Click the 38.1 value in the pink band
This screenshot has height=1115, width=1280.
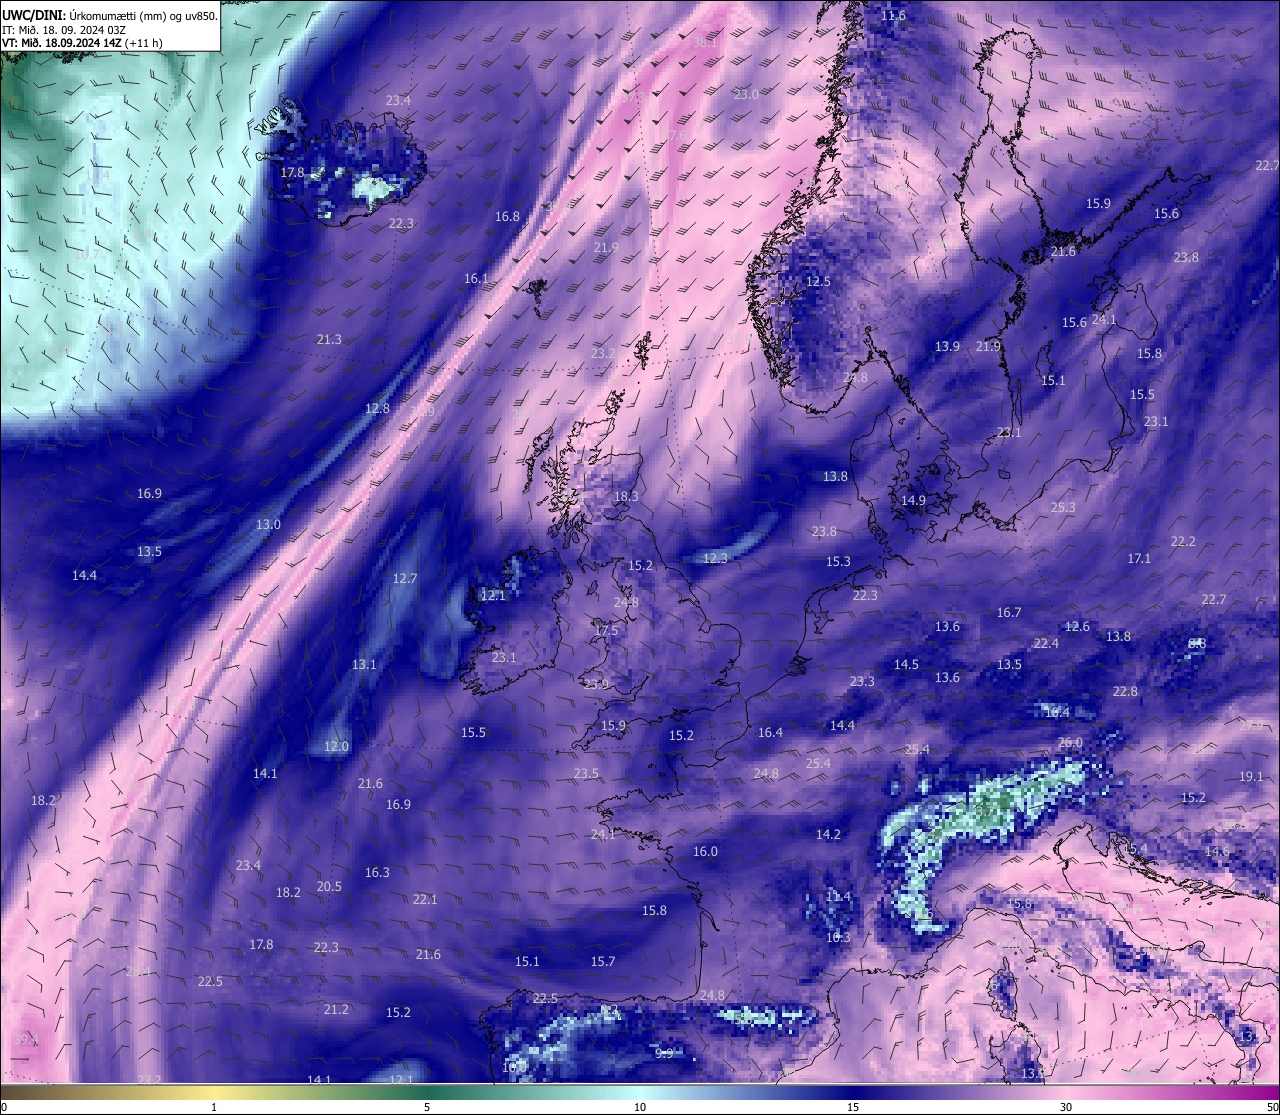[705, 43]
